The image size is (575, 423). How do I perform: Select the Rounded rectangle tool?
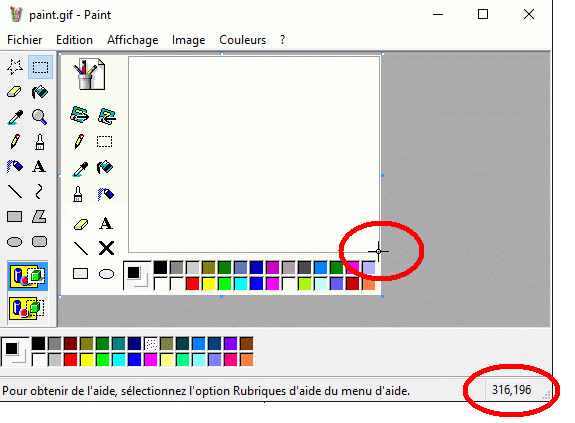40,242
